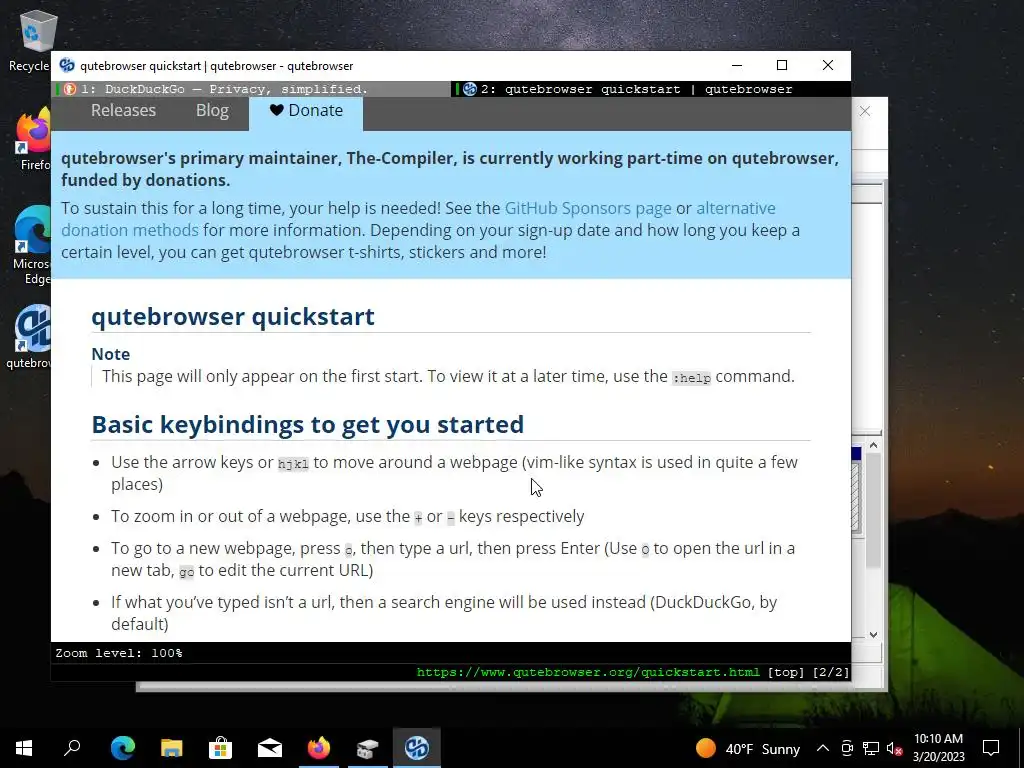Follow the GitHub Sponsors page link

[588, 208]
